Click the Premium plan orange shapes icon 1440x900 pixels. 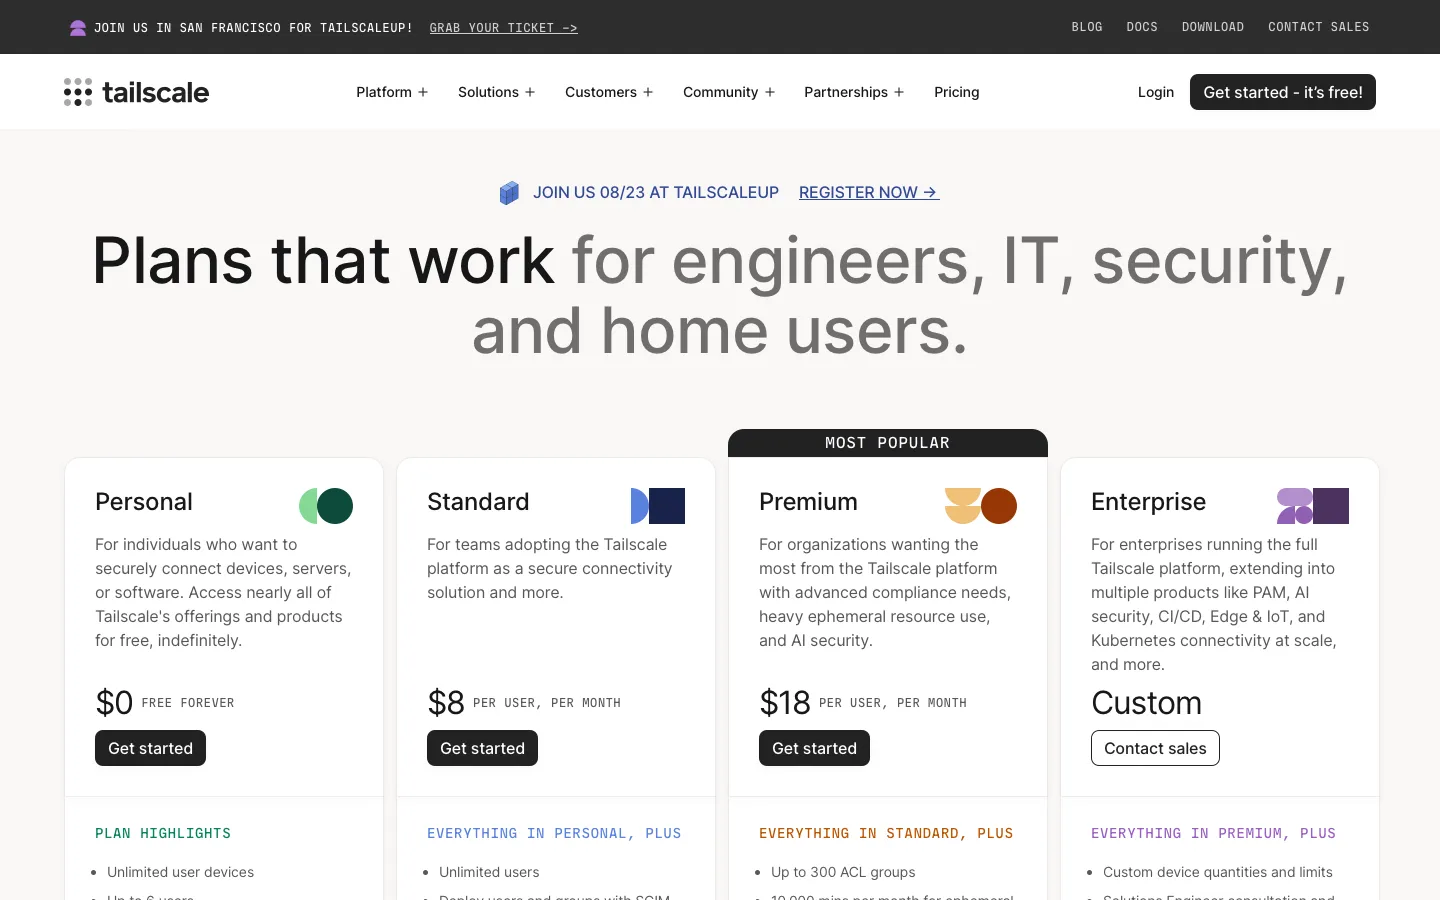point(981,506)
